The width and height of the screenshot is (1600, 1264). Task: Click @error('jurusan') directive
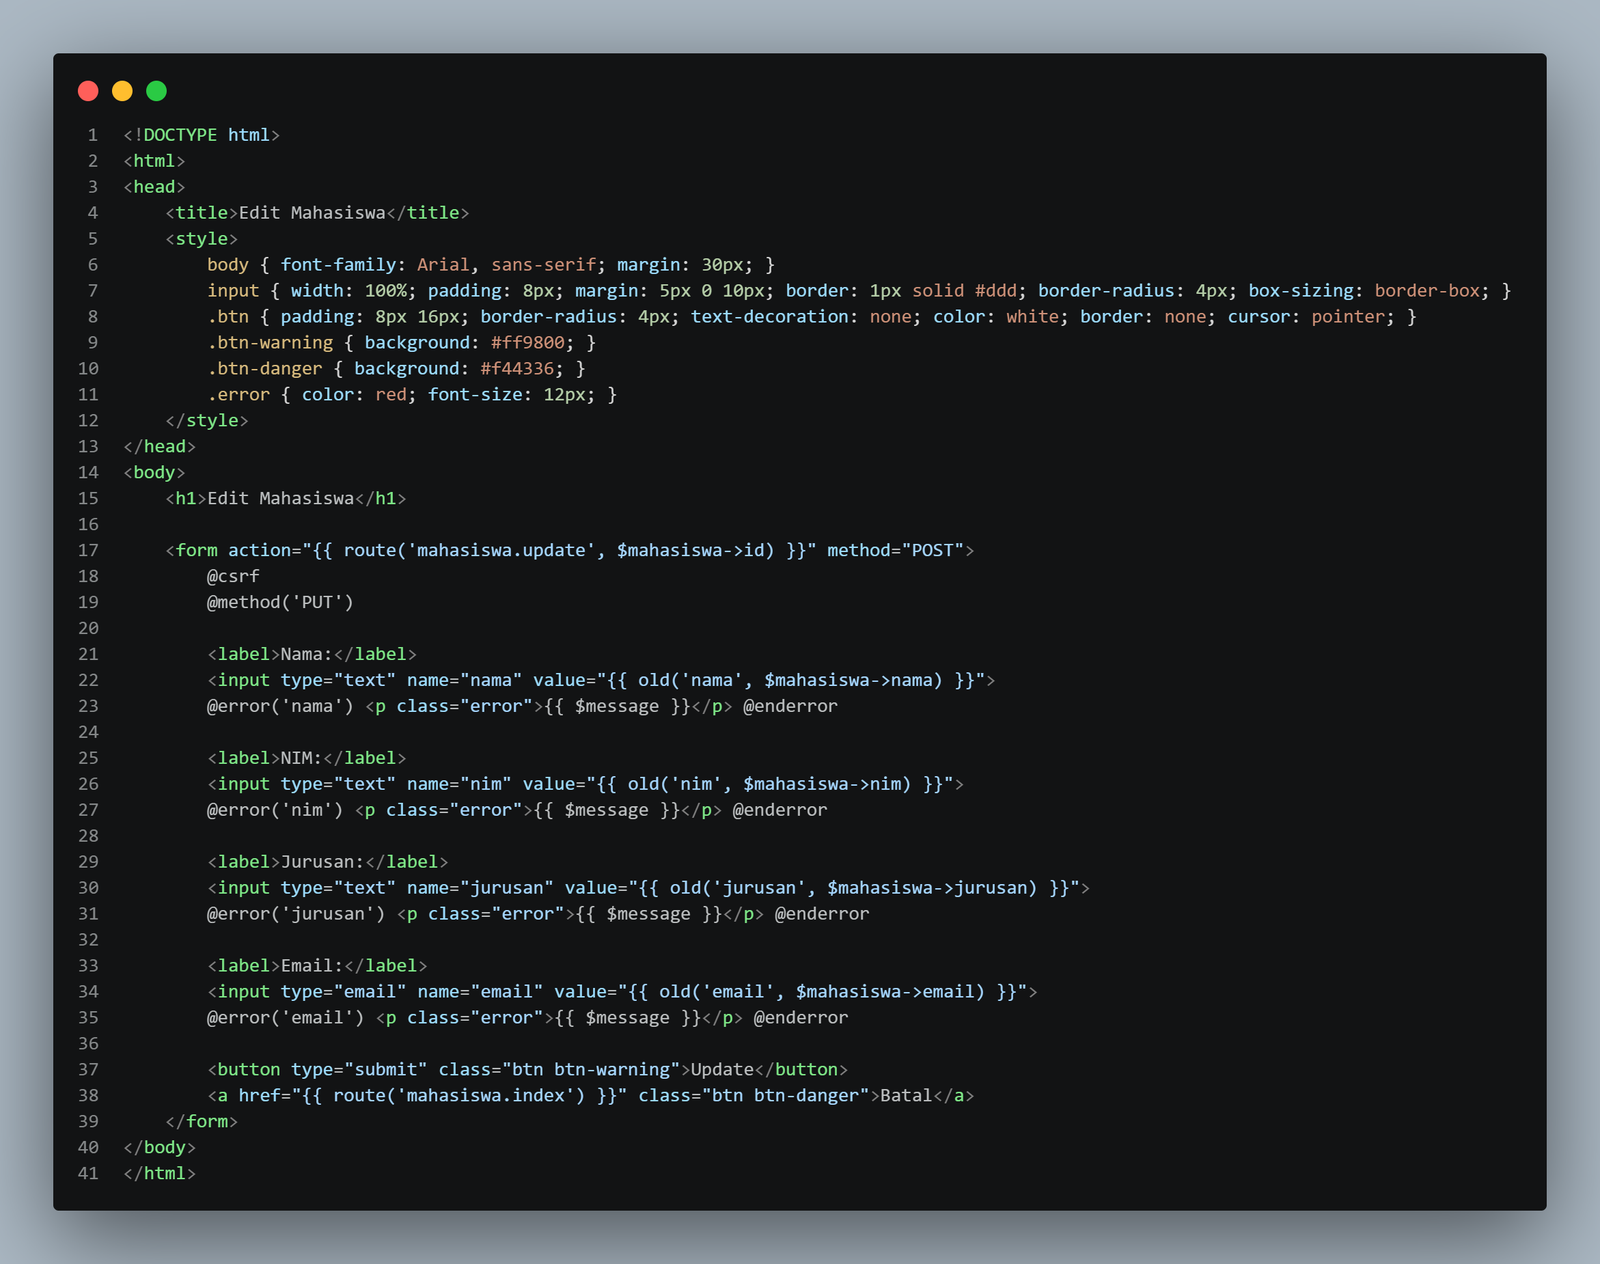(296, 915)
